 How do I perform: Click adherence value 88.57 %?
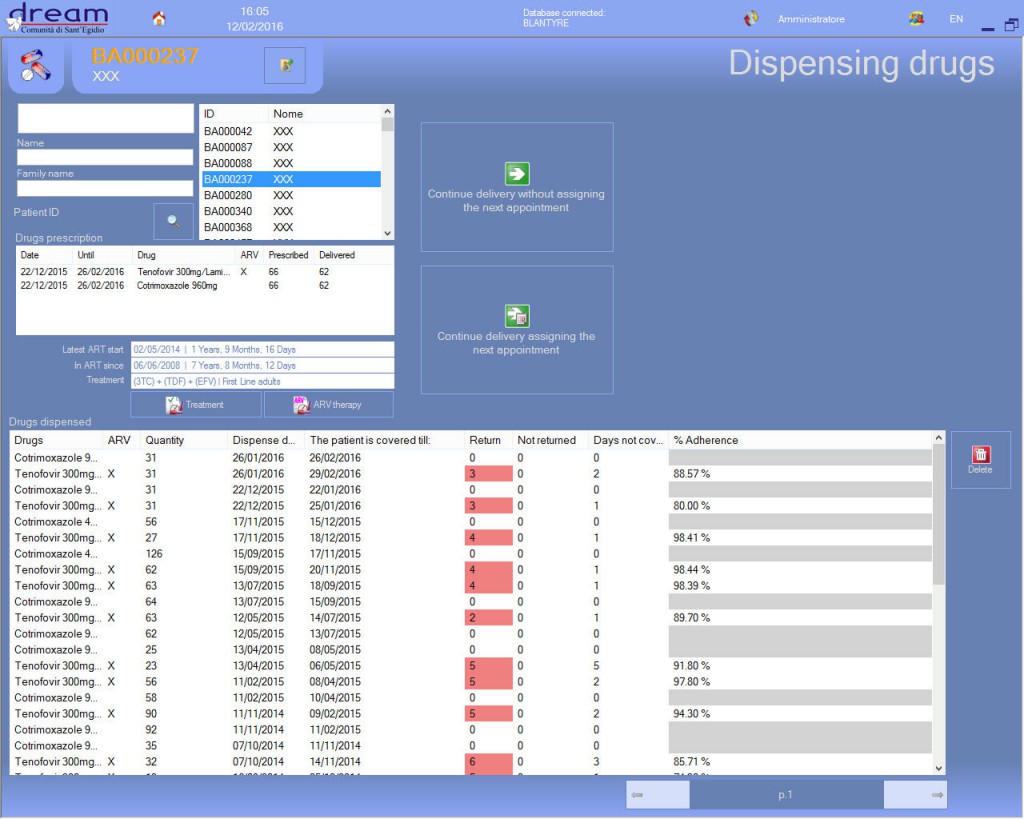pyautogui.click(x=692, y=474)
